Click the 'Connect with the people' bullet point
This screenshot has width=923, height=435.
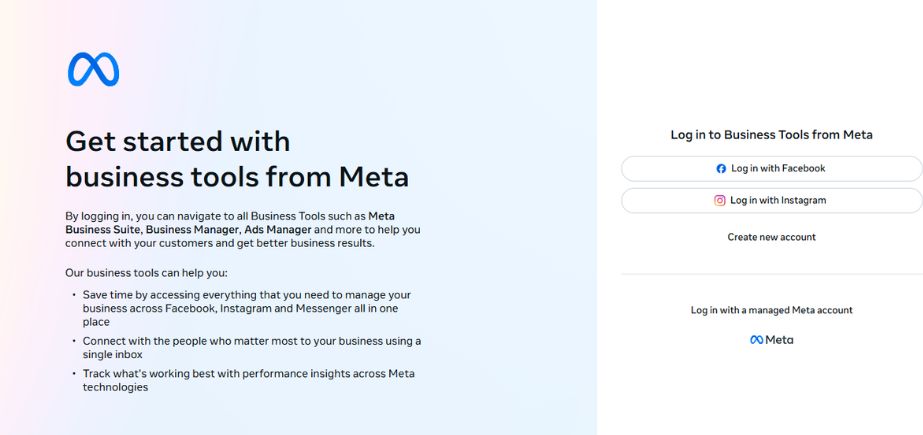pyautogui.click(x=252, y=348)
